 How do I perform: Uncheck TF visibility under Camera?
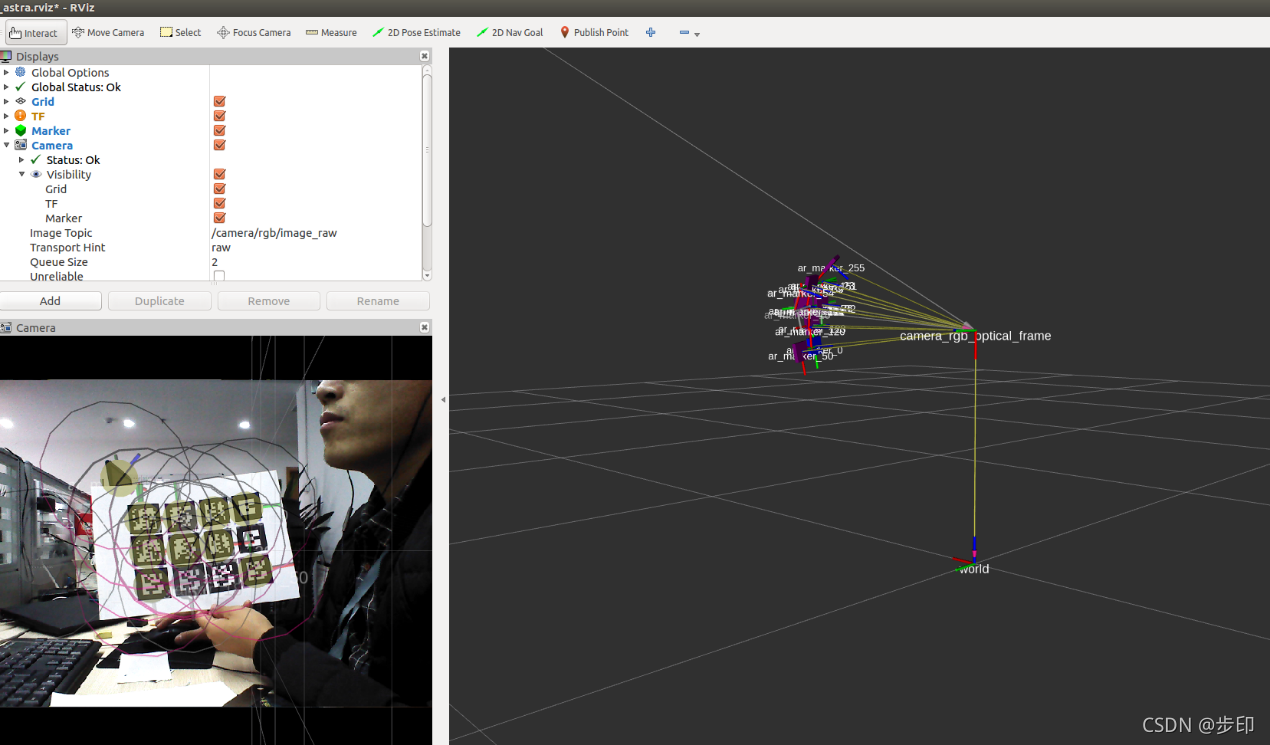[x=219, y=203]
